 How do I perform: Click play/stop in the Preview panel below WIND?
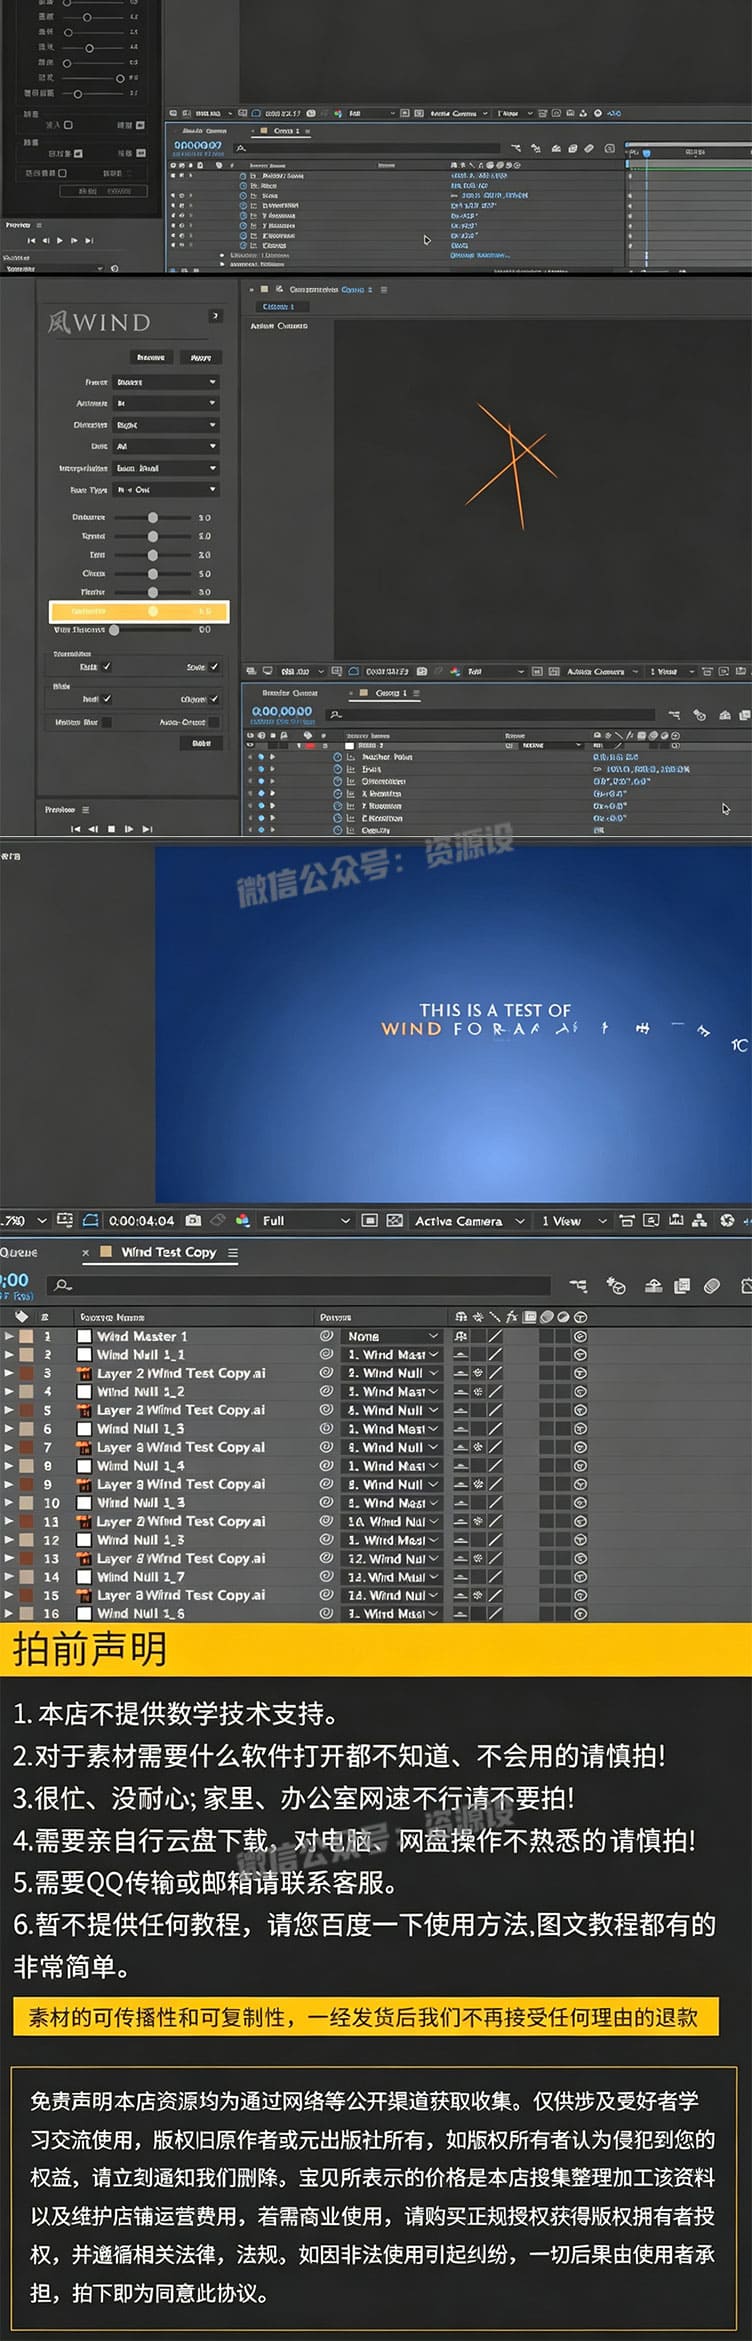point(111,829)
